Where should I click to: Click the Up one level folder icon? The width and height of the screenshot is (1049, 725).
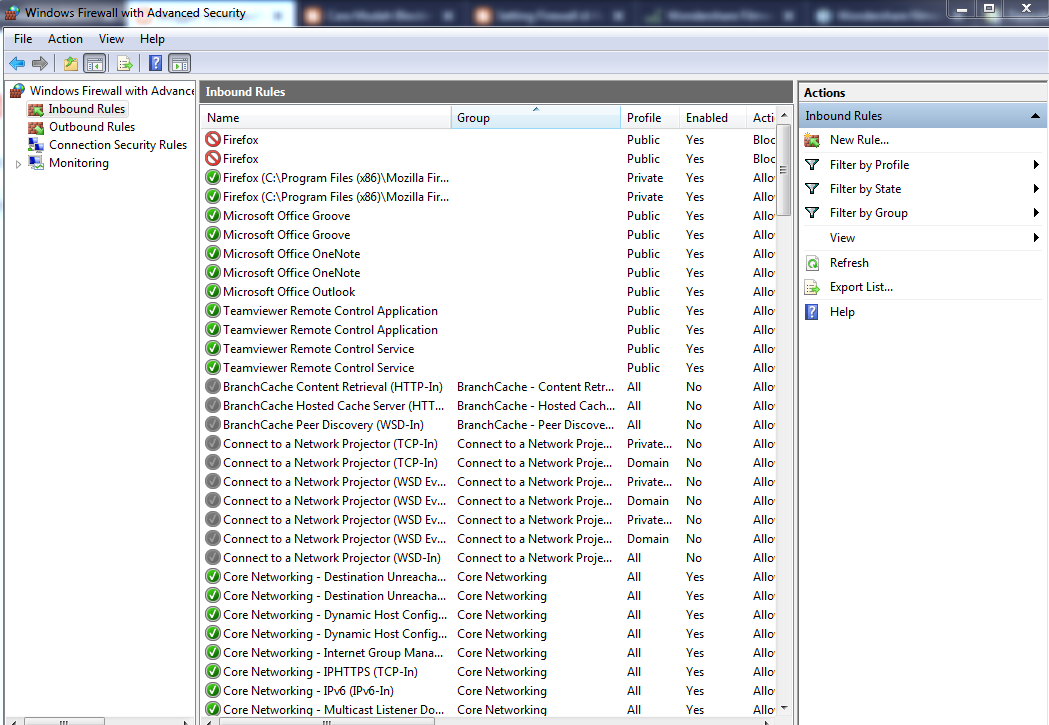click(70, 64)
